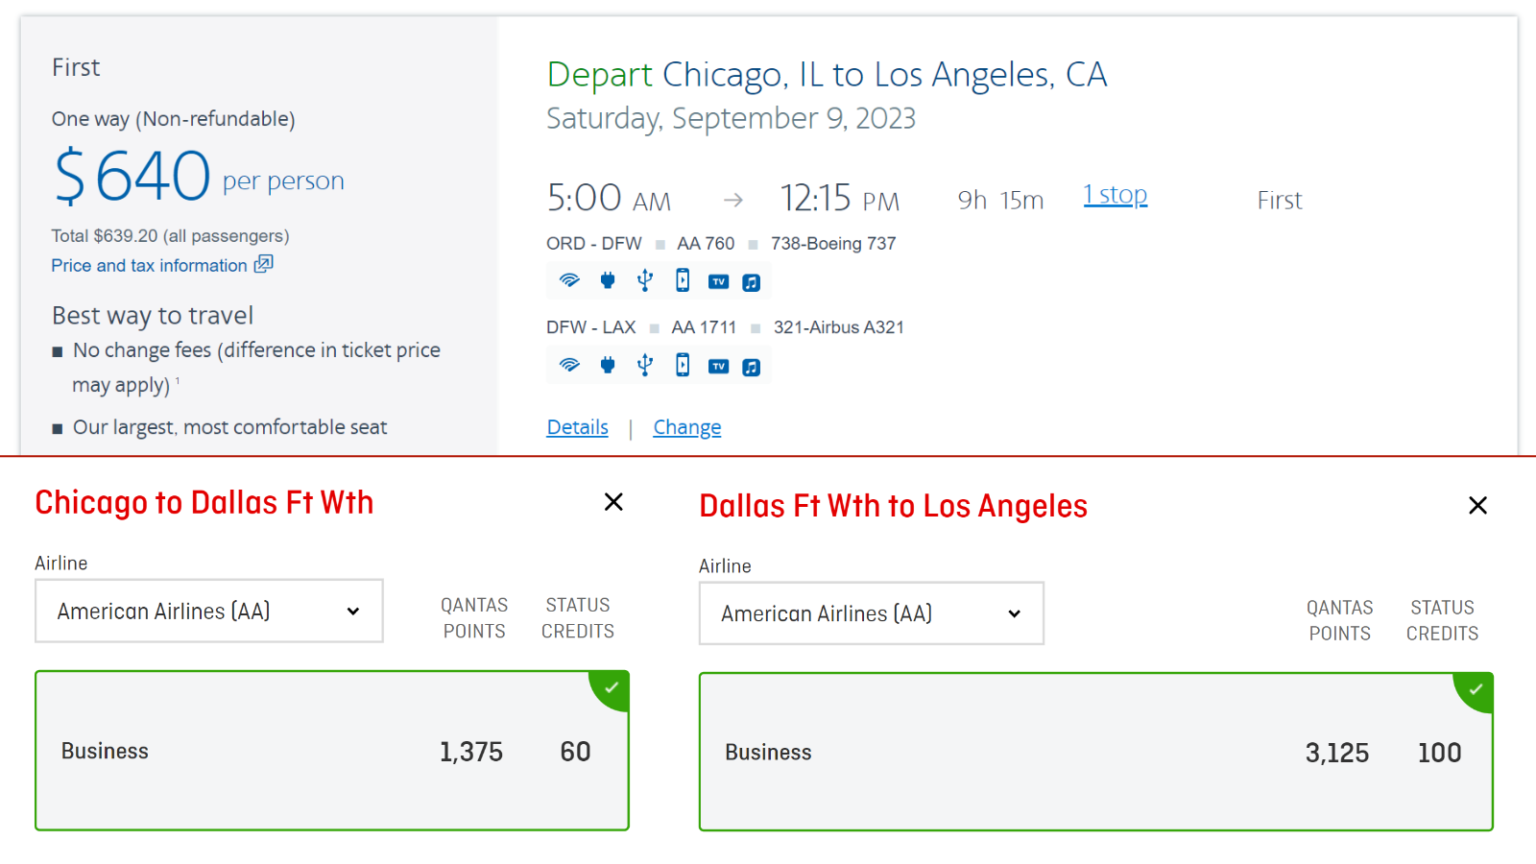Click the external link icon beside Price and tax information

pos(266,265)
